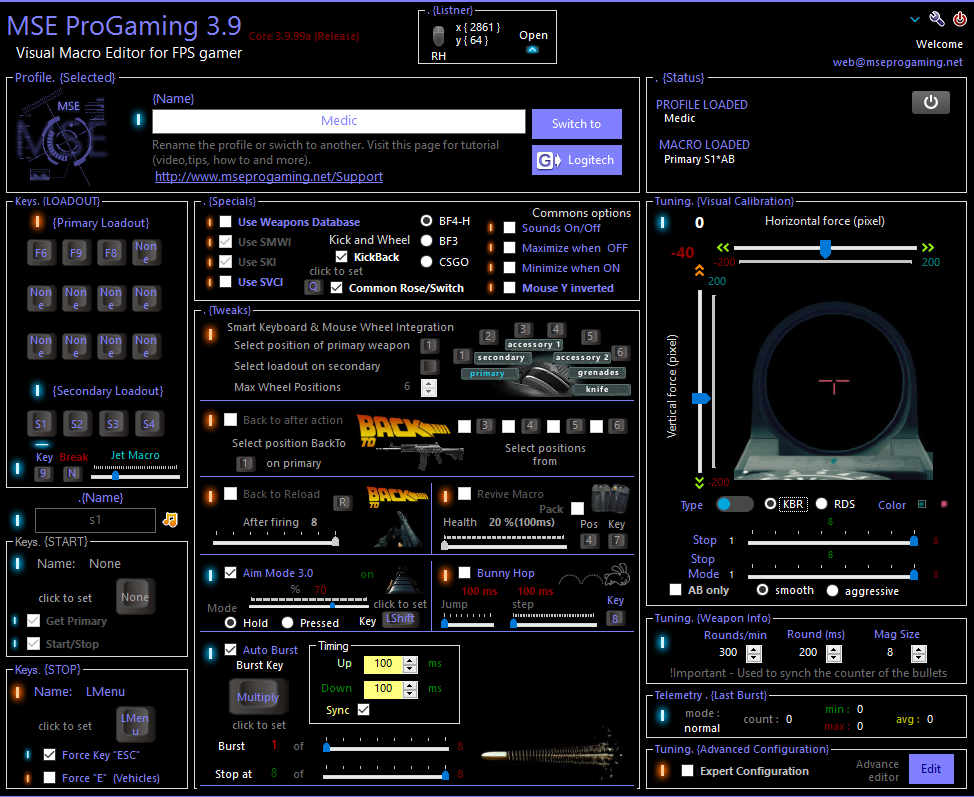Click the red power exit icon
This screenshot has width=974, height=797.
(960, 19)
